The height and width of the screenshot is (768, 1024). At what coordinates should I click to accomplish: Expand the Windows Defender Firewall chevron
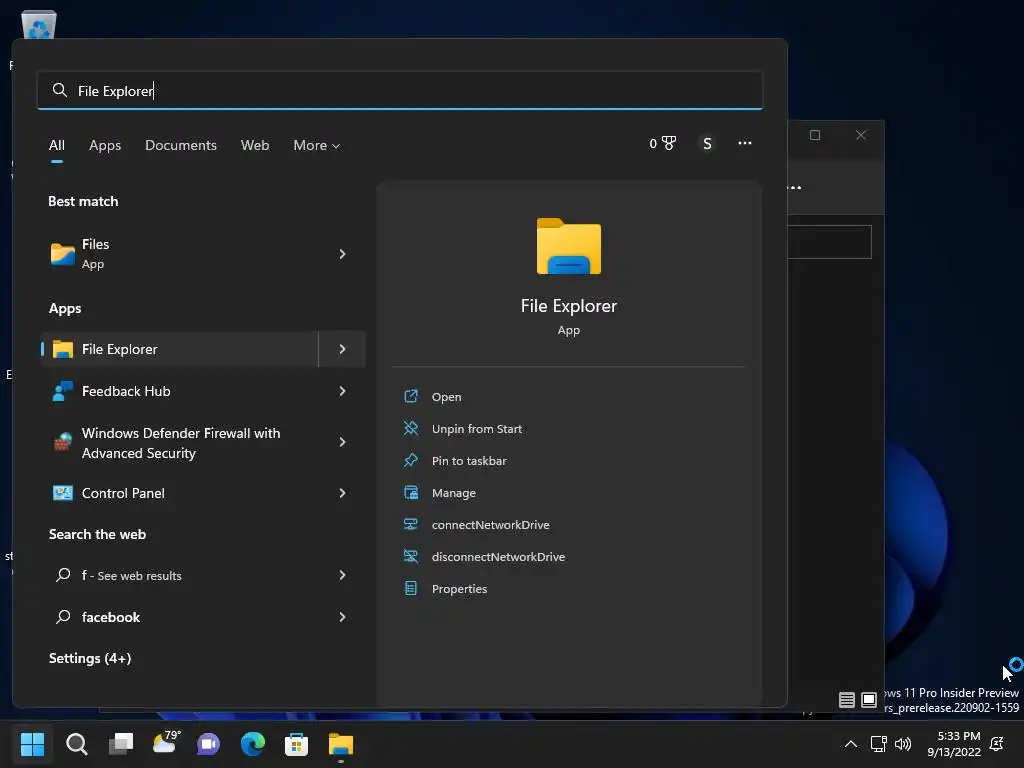[342, 443]
